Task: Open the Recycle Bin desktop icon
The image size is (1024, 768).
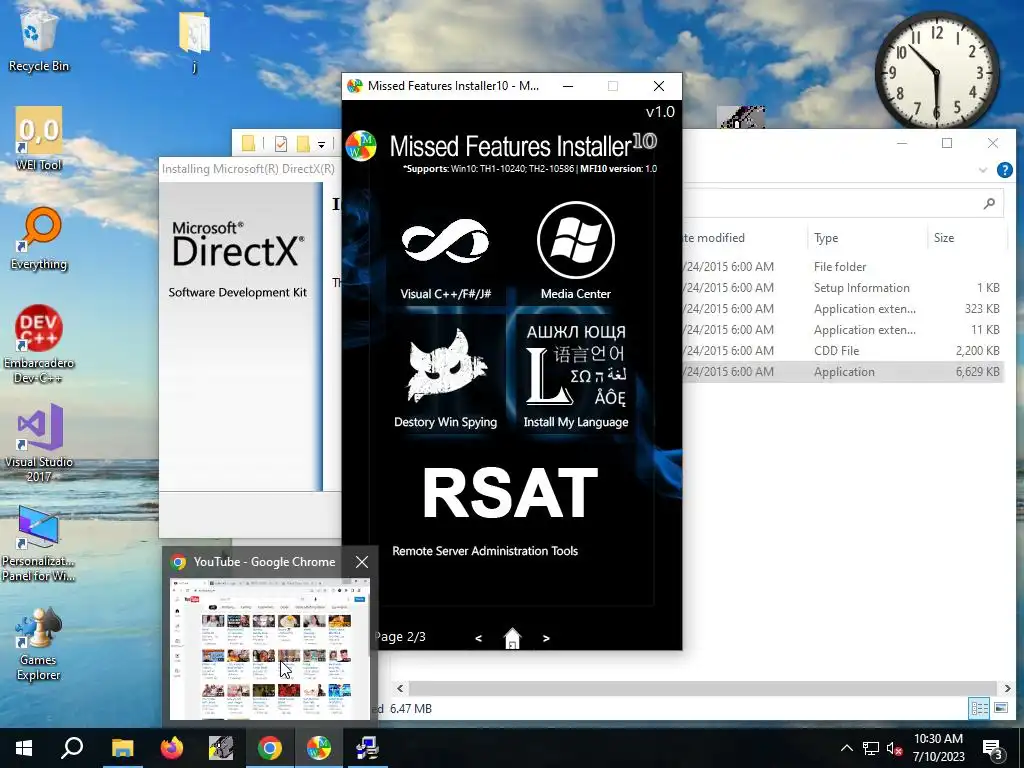Action: click(39, 41)
